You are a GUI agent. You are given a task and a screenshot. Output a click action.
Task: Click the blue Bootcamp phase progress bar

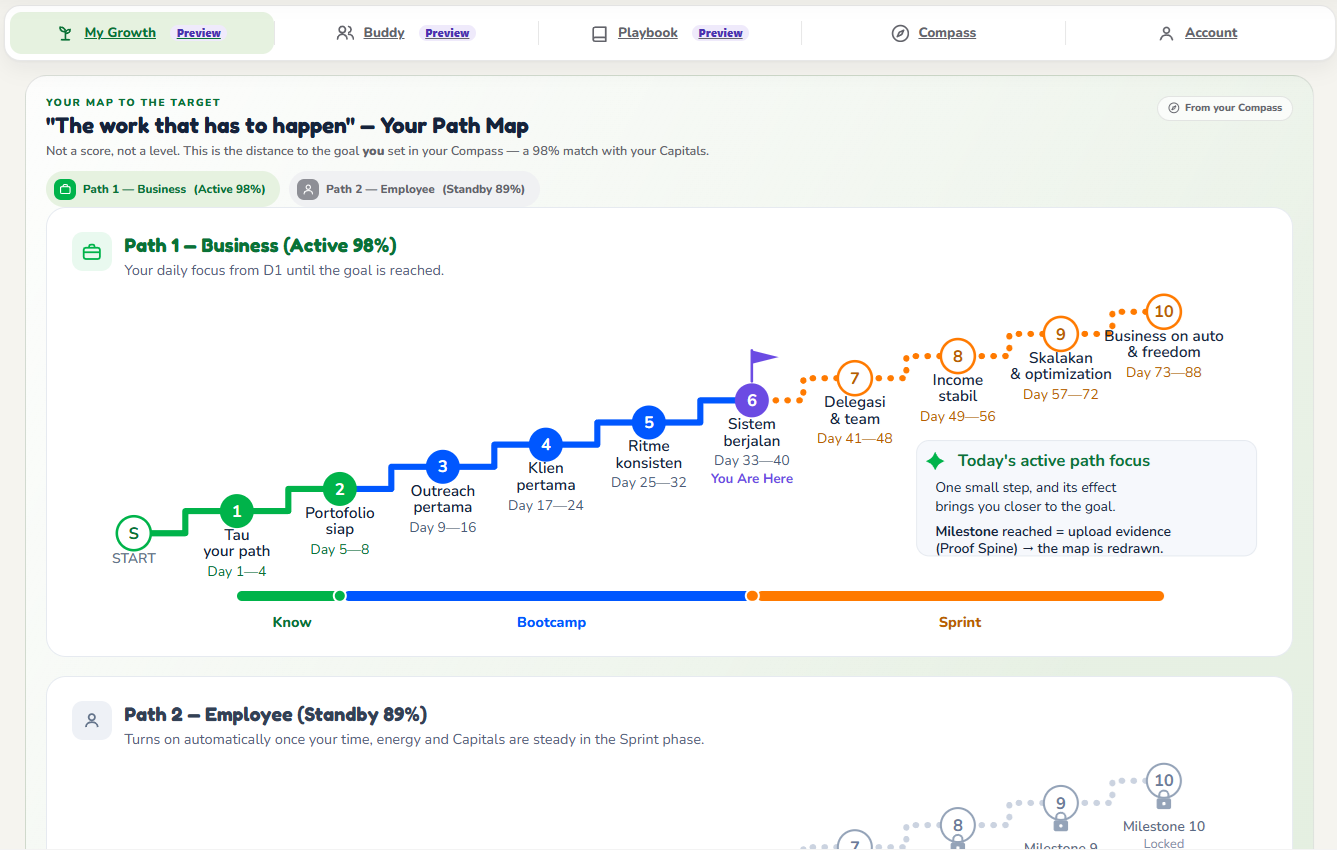tap(548, 596)
